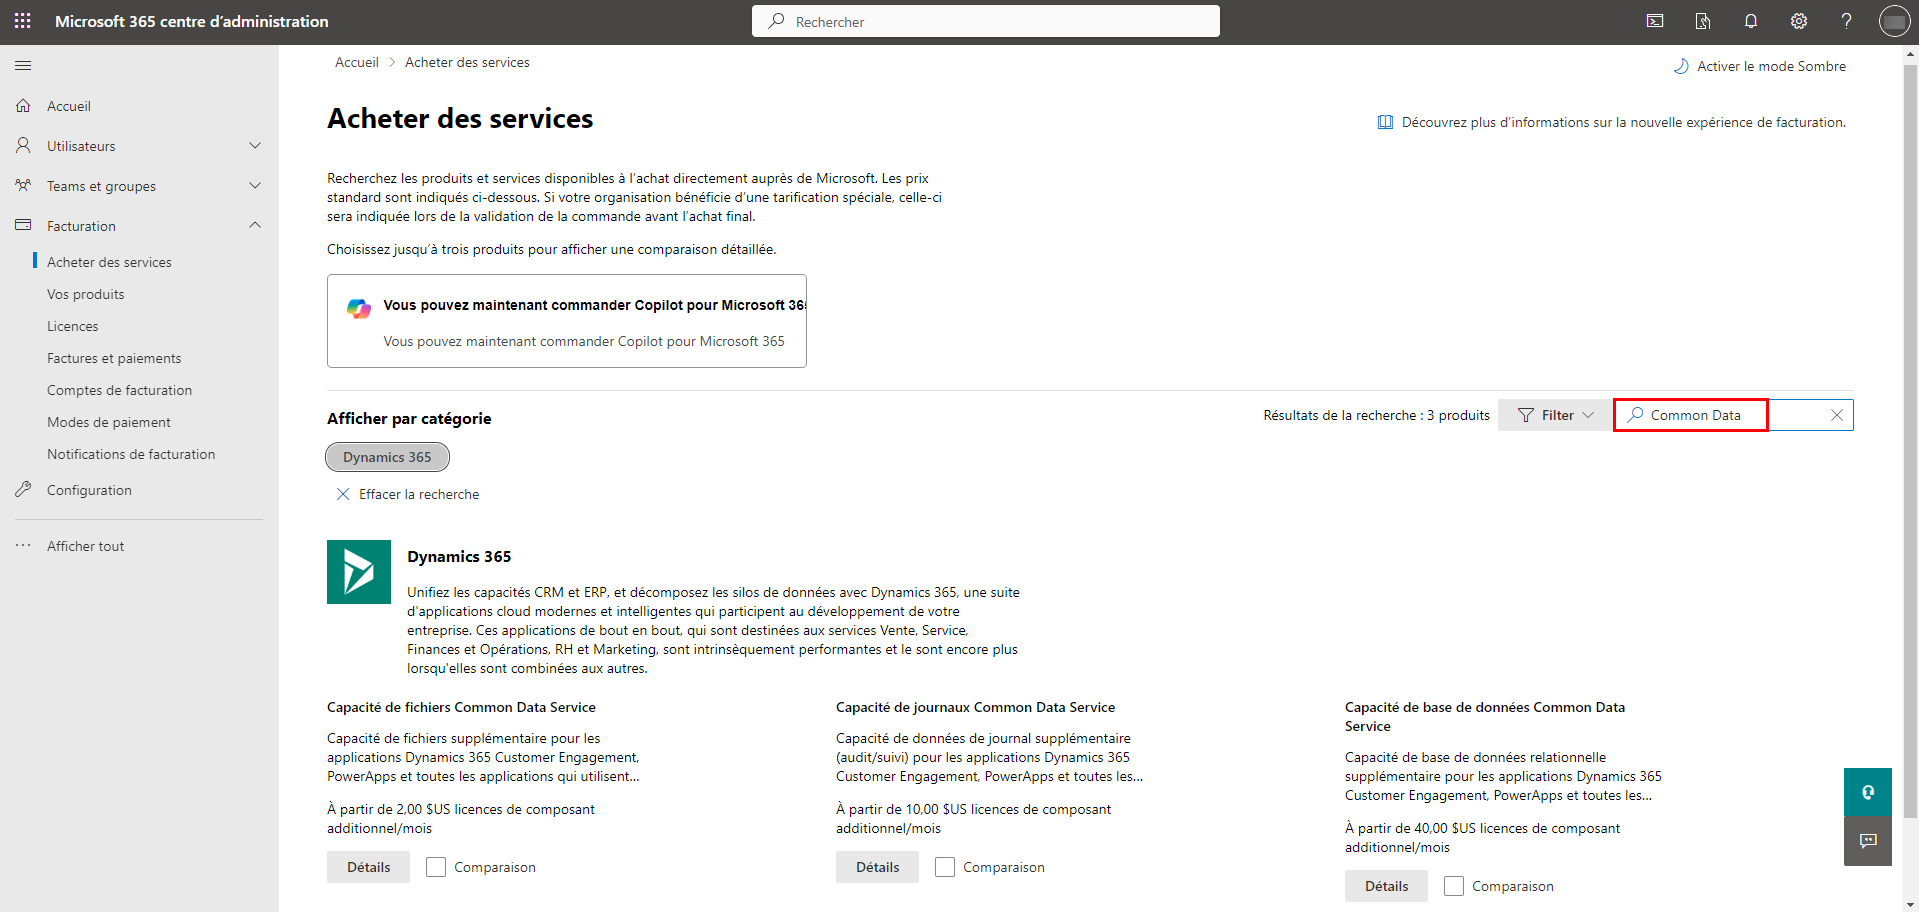Check Comparaison for Capacité de fichiers
This screenshot has width=1919, height=912.
[x=436, y=867]
